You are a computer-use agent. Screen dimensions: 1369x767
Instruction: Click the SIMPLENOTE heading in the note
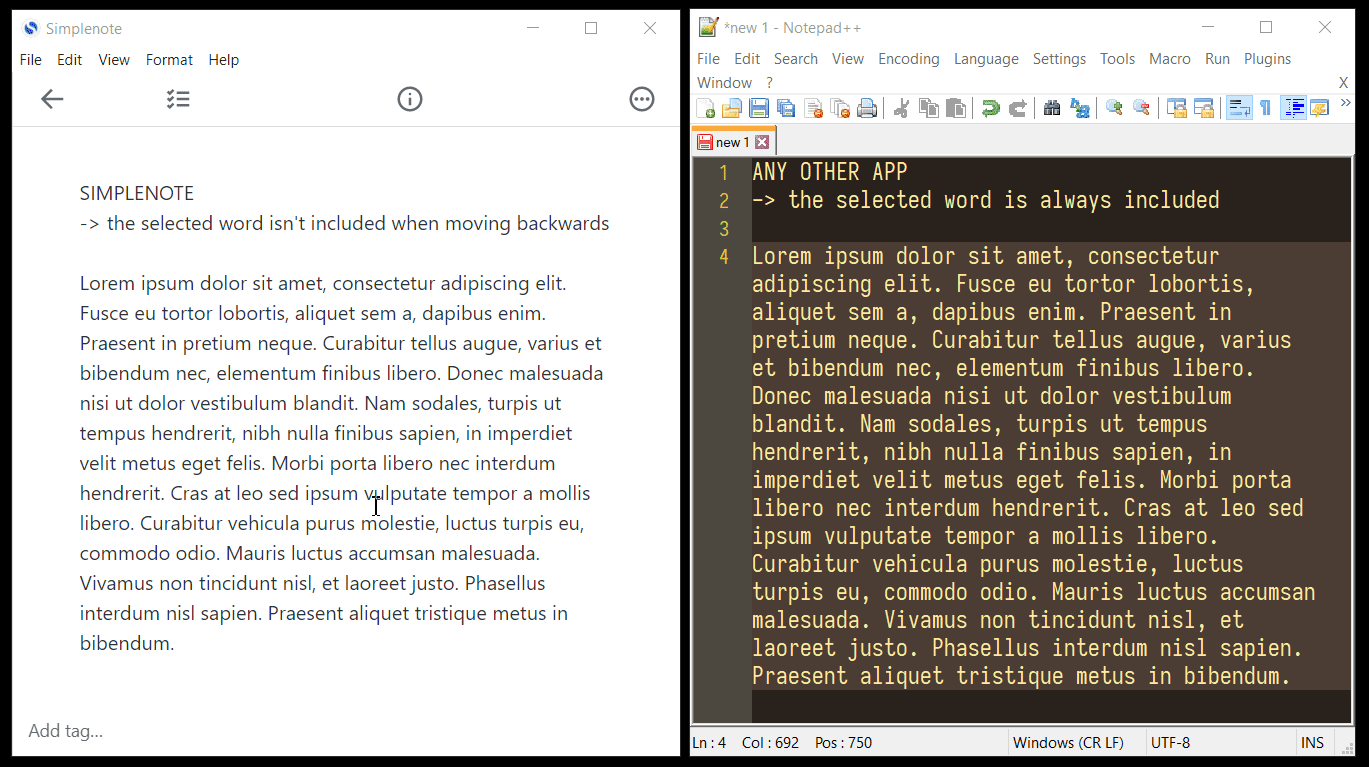(x=137, y=193)
